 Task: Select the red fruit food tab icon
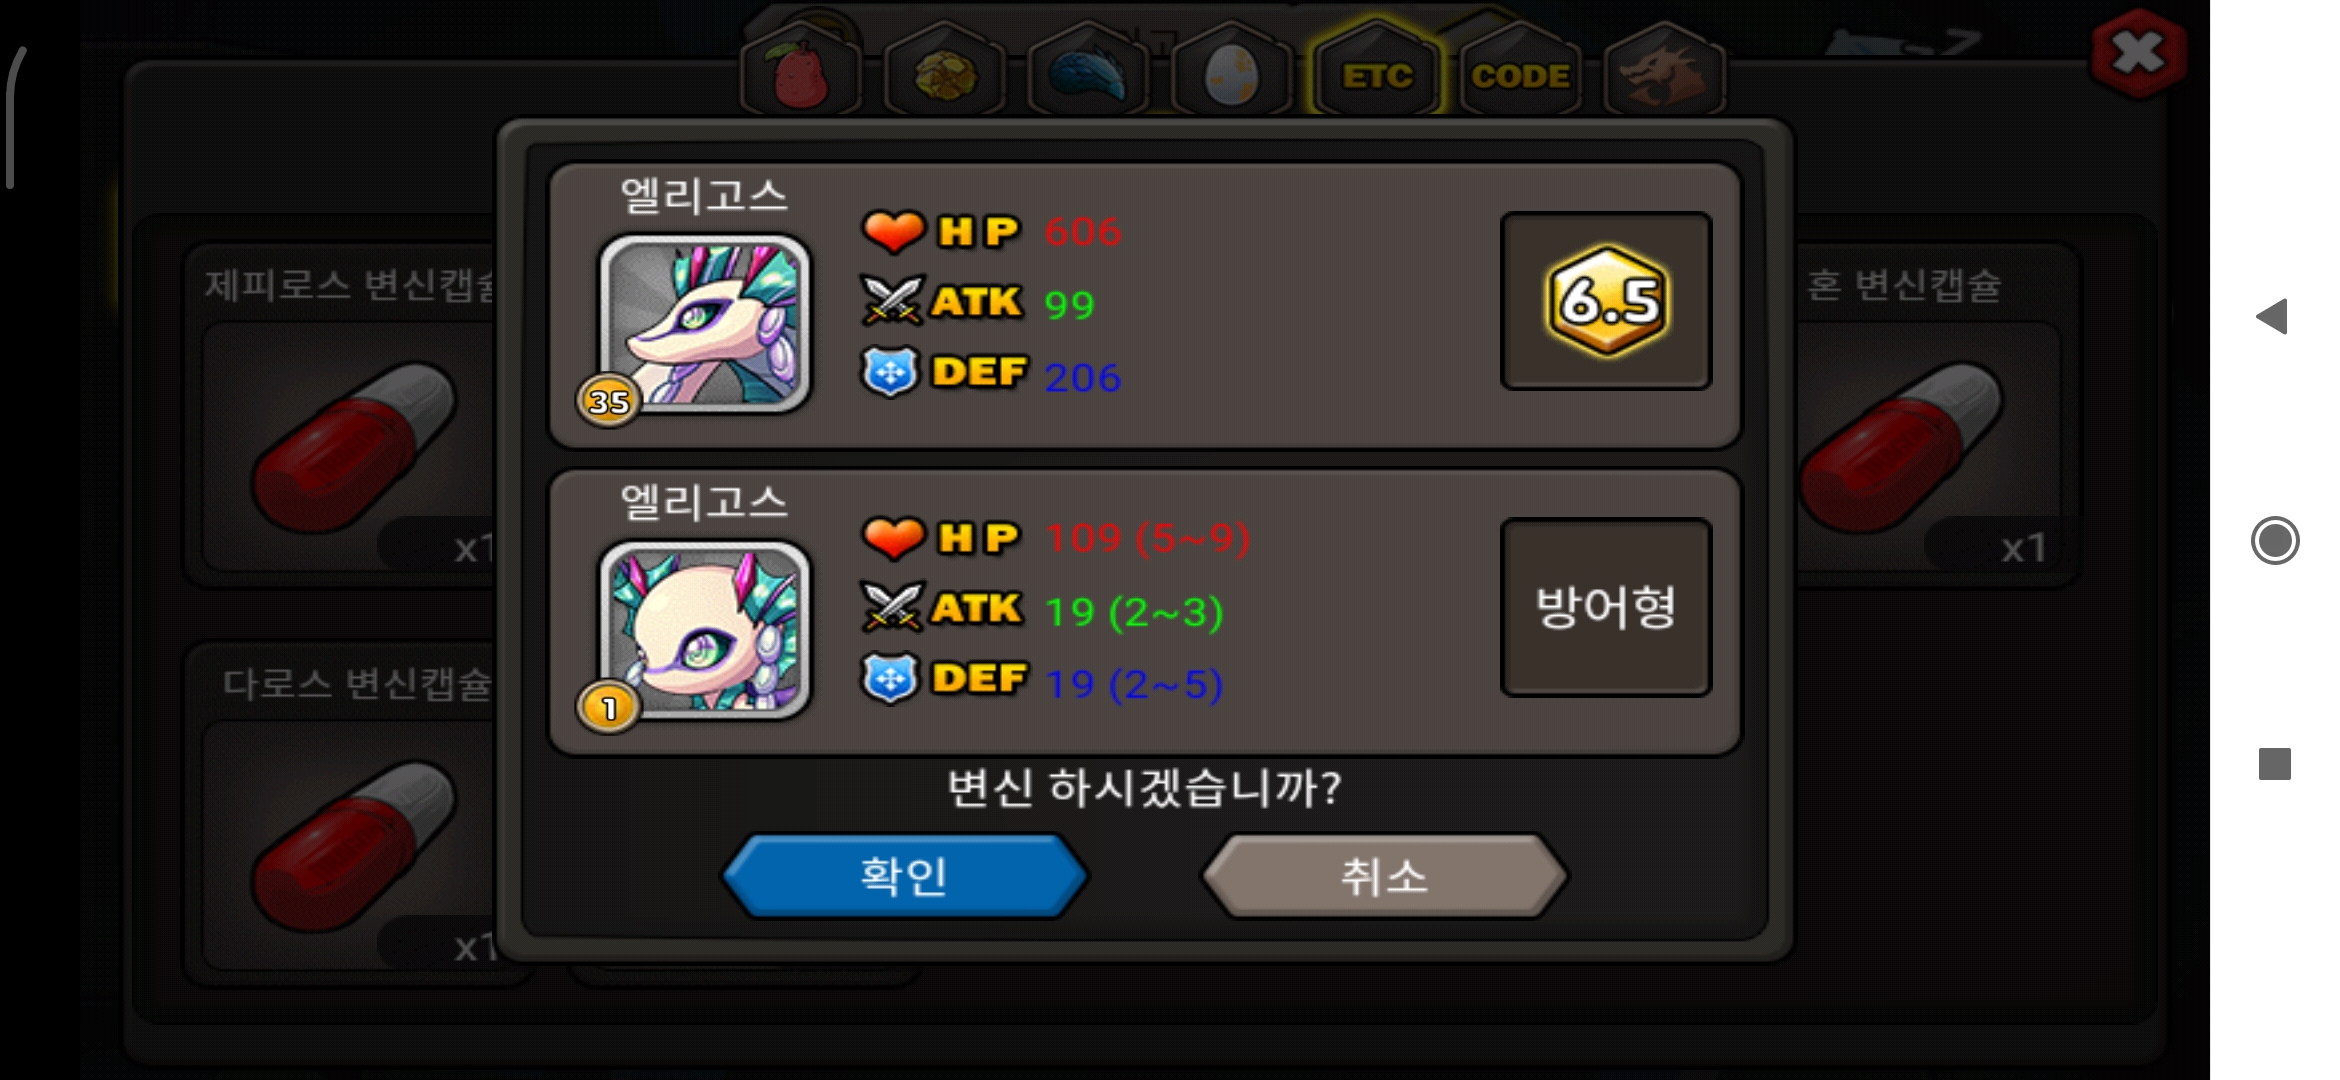pyautogui.click(x=802, y=72)
